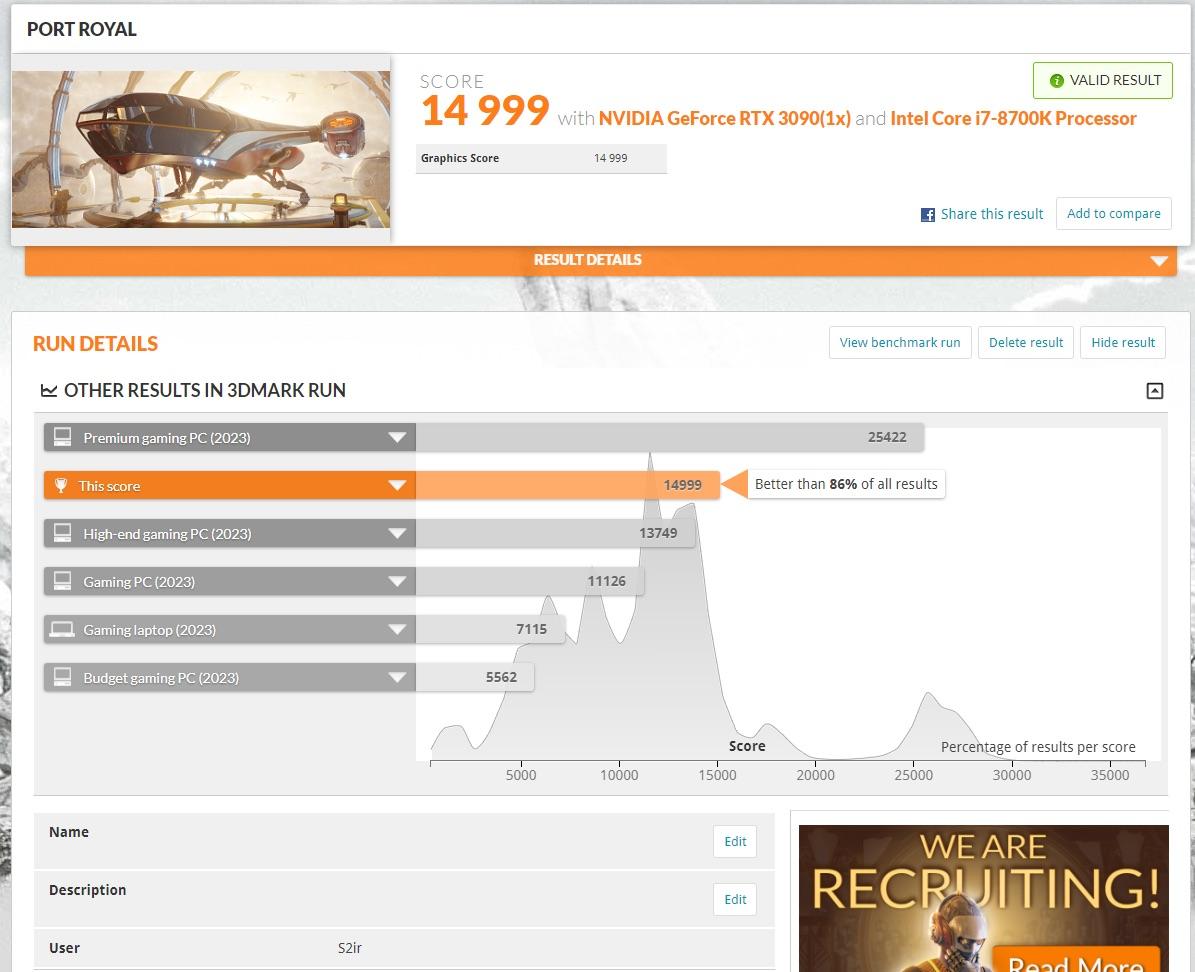The width and height of the screenshot is (1195, 972).
Task: Click Edit button in the Name row
Action: tap(735, 842)
